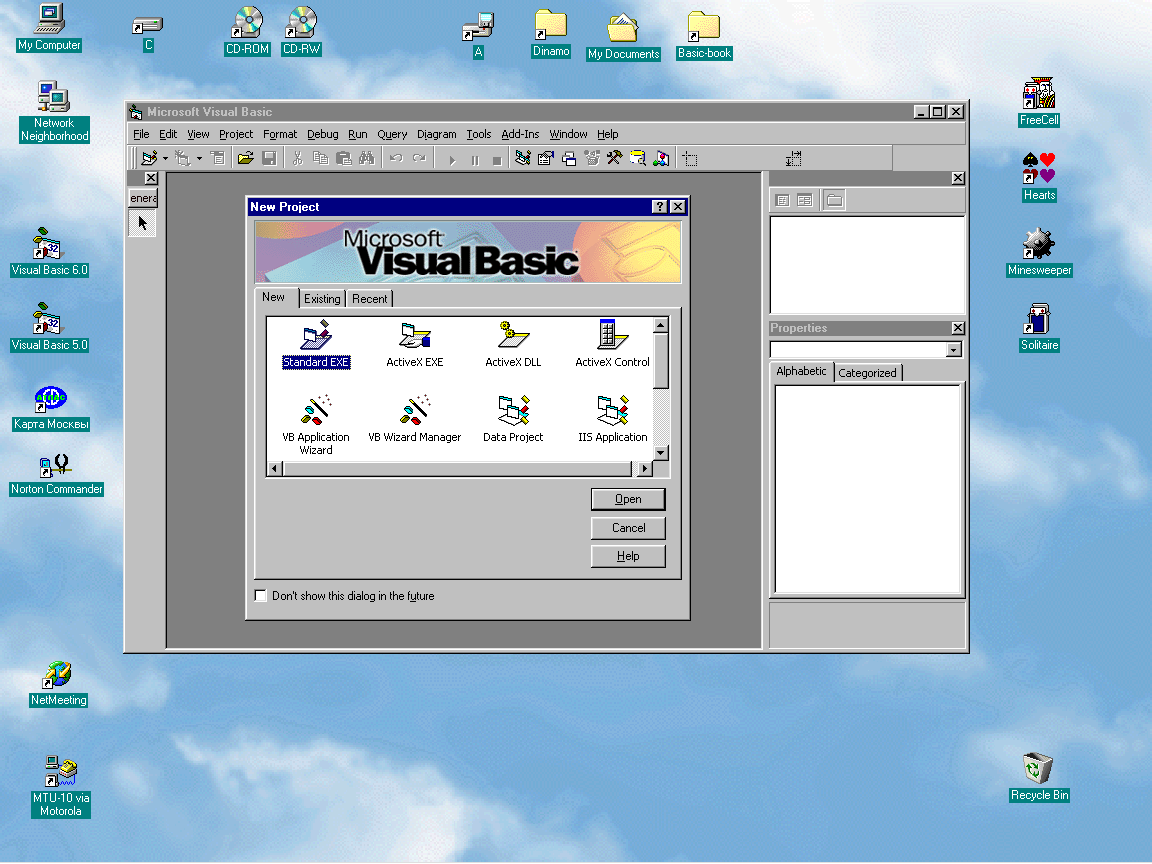The image size is (1152, 864).
Task: Select the ActiveX DLL project type
Action: (513, 344)
